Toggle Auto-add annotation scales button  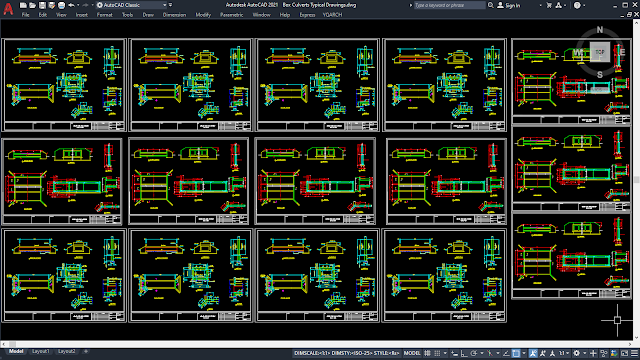(x=542, y=353)
